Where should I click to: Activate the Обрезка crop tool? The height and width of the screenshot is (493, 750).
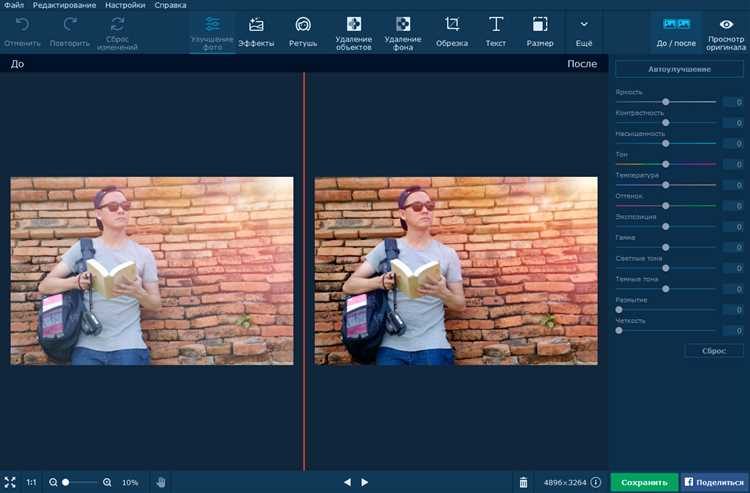[x=452, y=31]
